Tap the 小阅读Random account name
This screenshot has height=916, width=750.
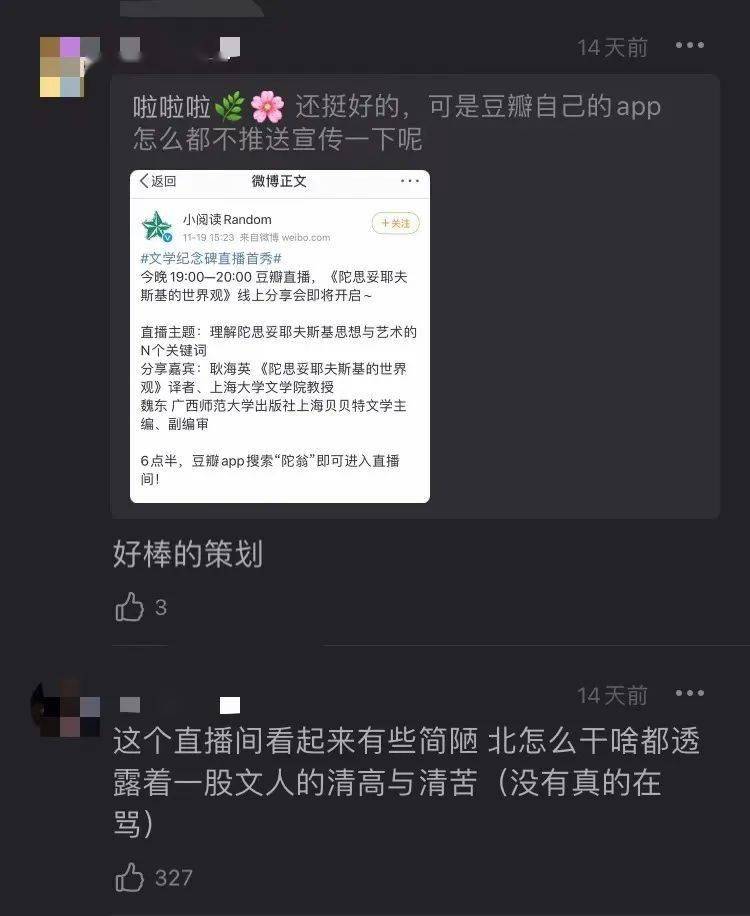pyautogui.click(x=227, y=220)
